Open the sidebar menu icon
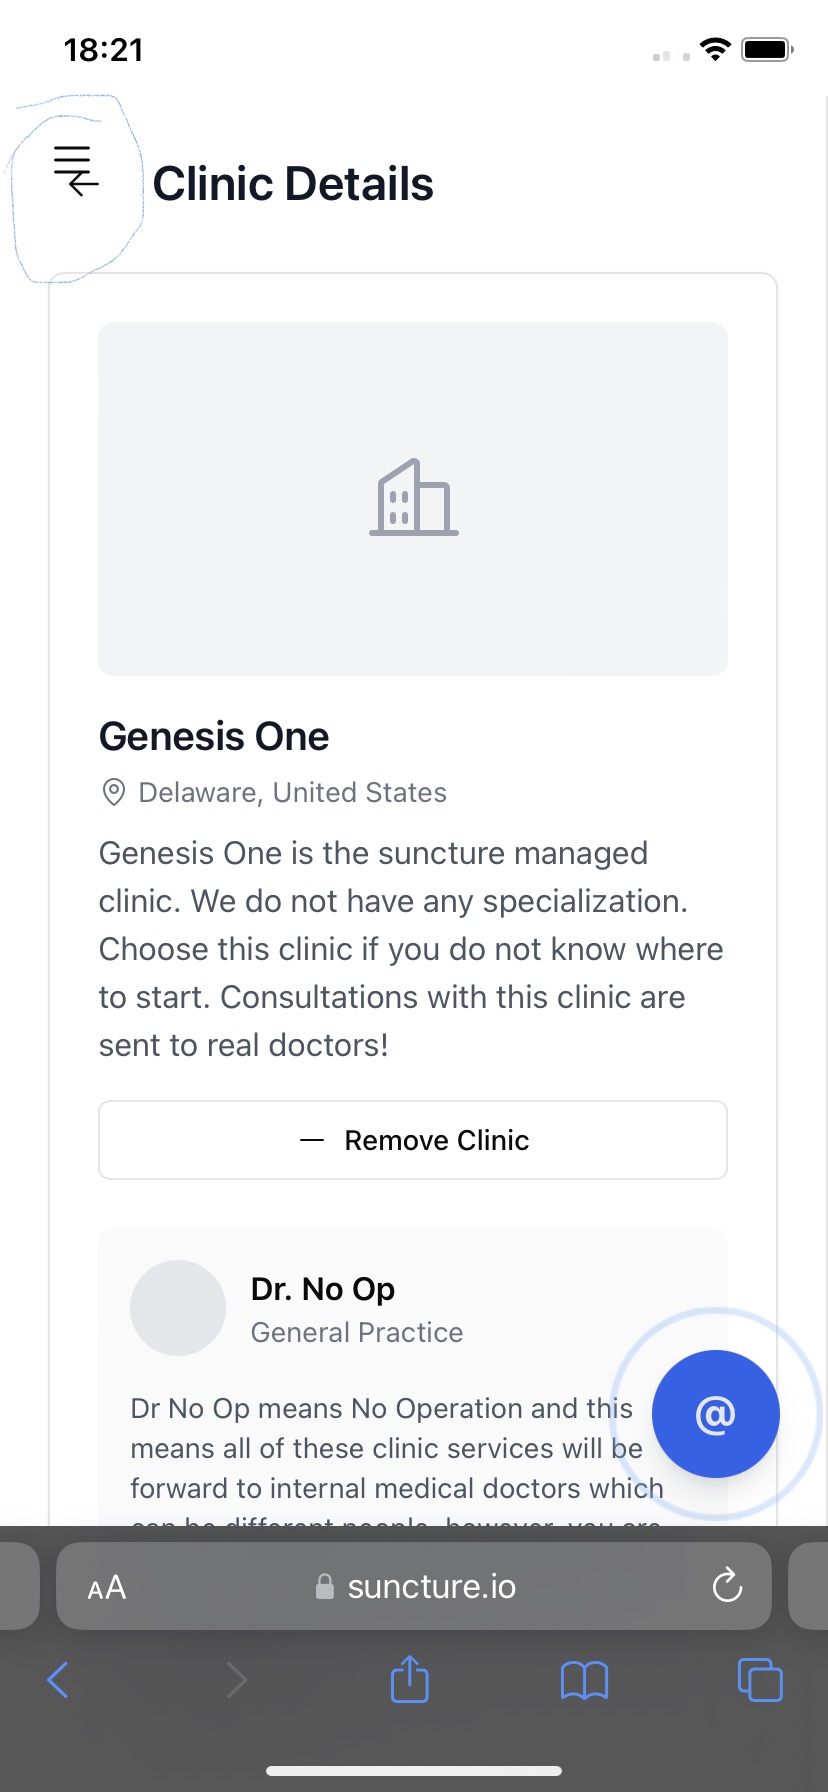 pos(76,171)
